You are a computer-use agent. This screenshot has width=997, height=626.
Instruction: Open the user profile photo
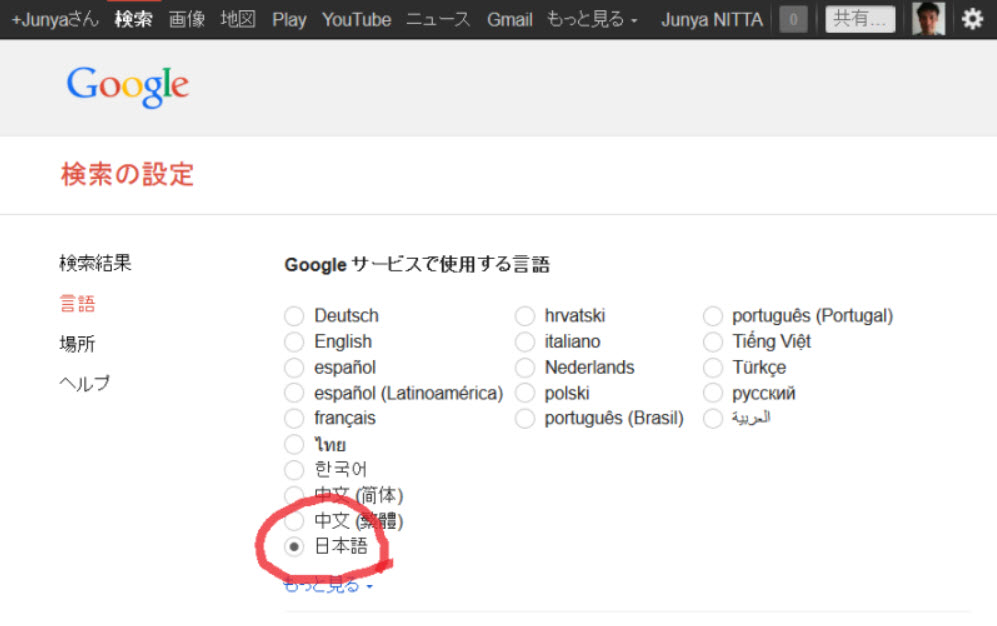pyautogui.click(x=928, y=19)
